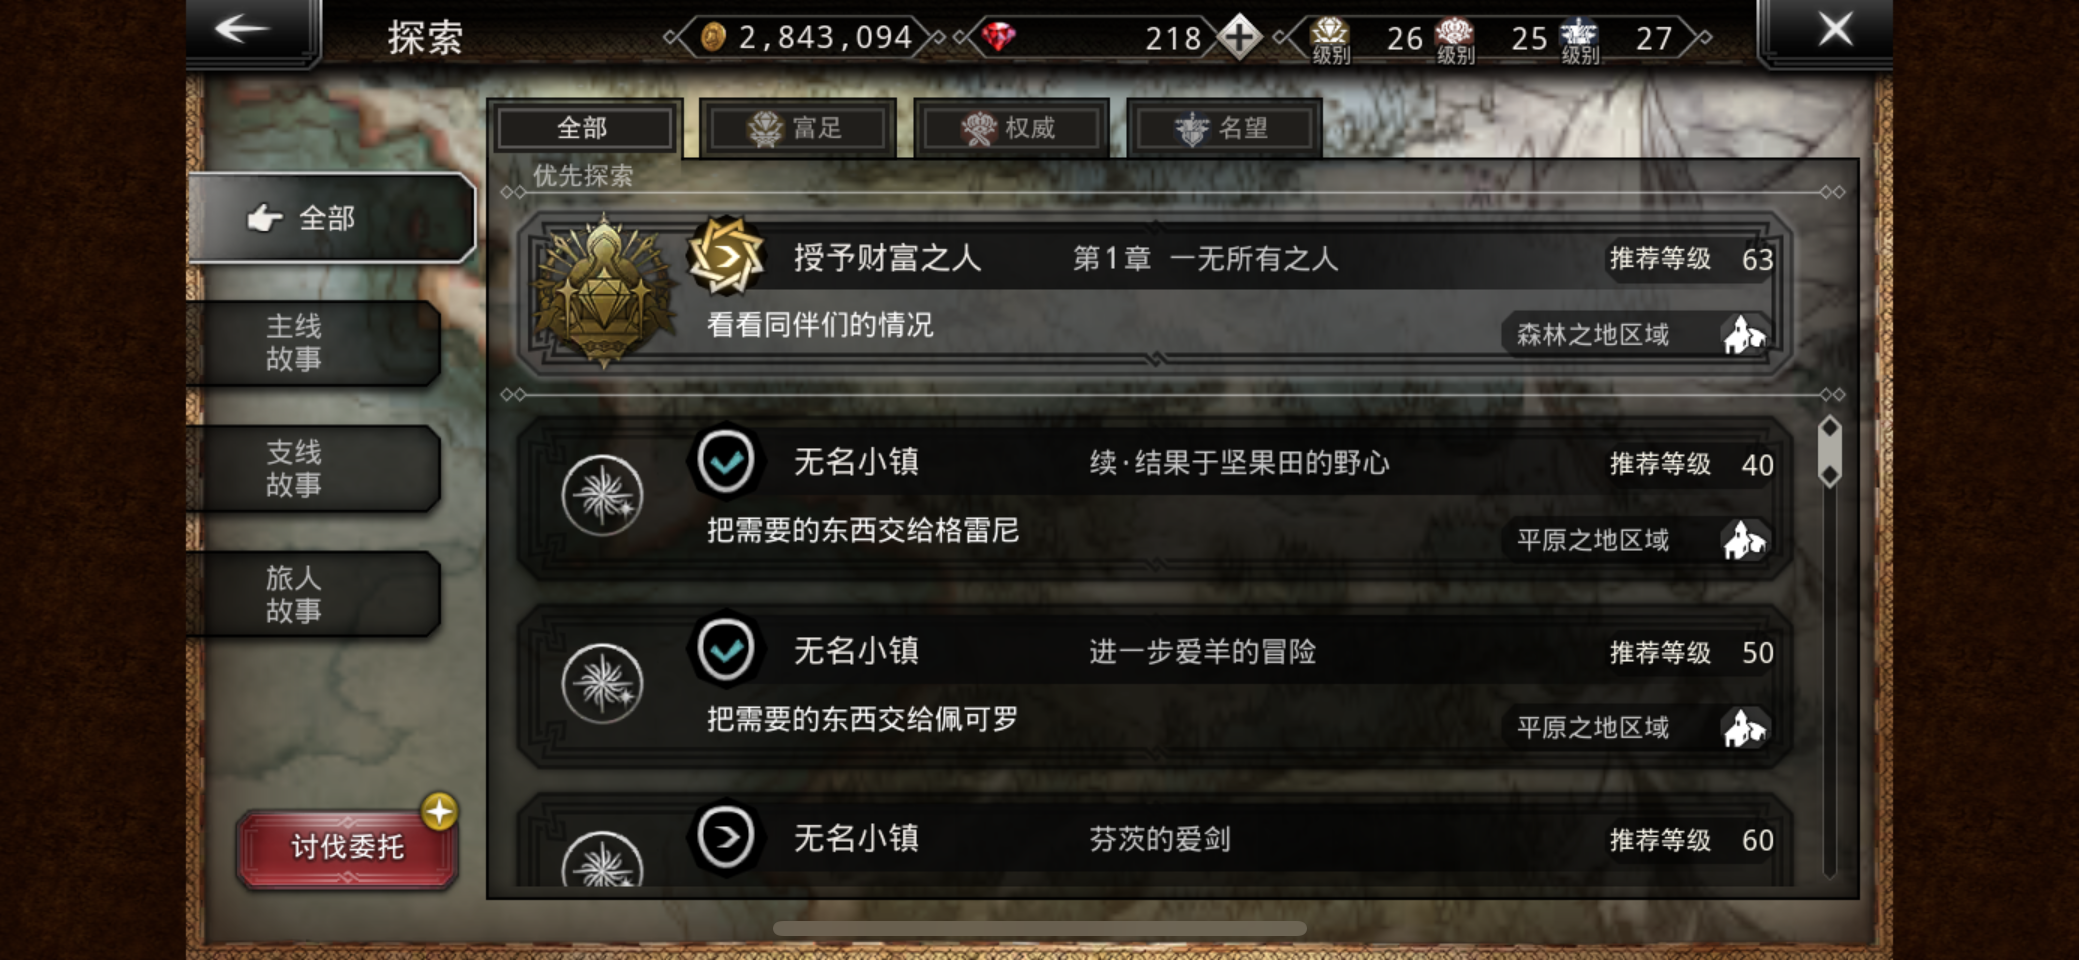Viewport: 2079px width, 960px height.
Task: Click the quest list scrollbar handle
Action: [x=1829, y=451]
